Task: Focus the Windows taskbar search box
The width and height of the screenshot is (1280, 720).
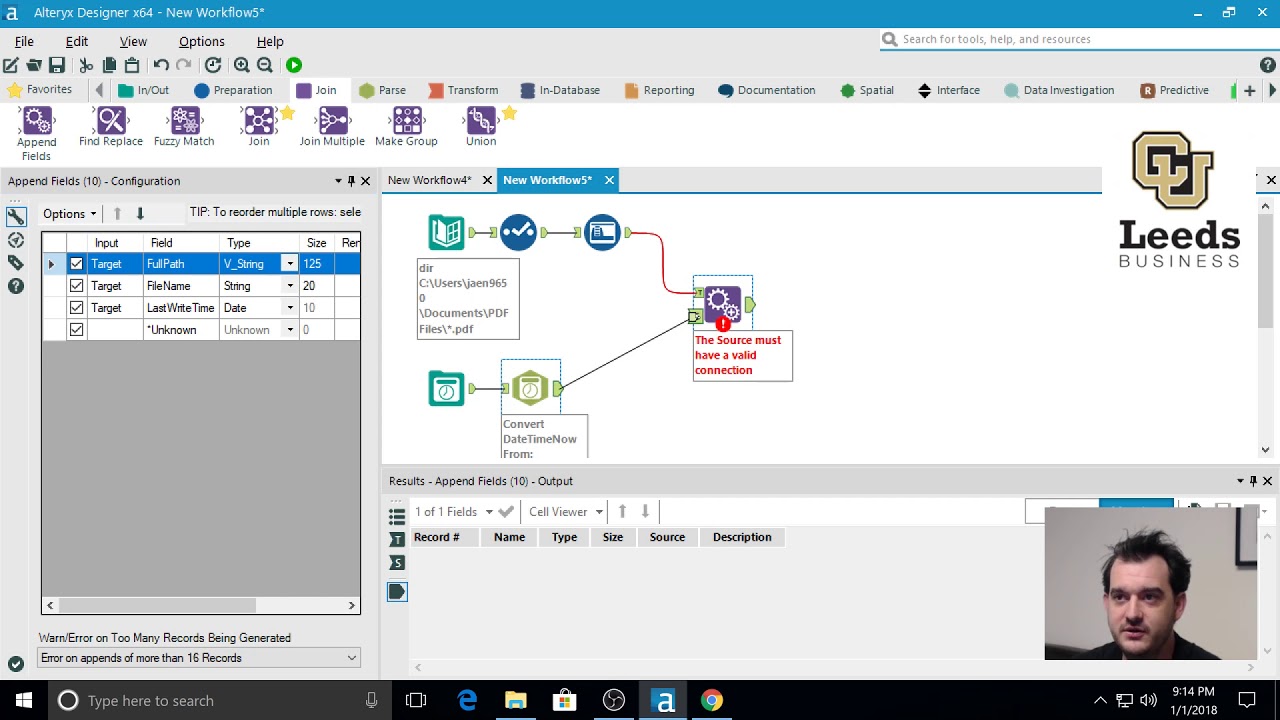Action: (x=217, y=700)
